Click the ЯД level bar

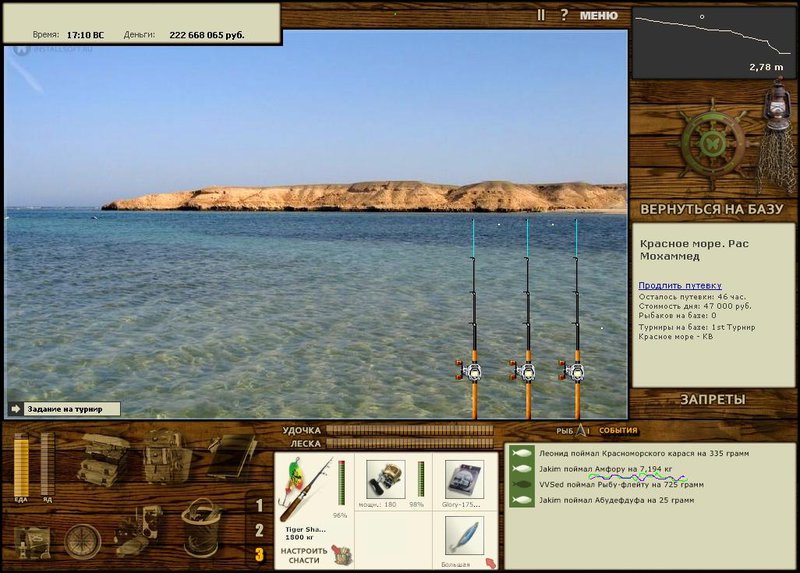coord(47,465)
